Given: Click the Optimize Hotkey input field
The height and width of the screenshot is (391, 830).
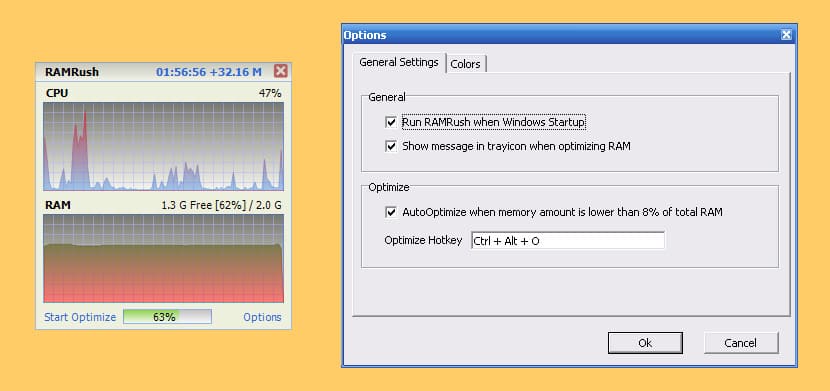Looking at the screenshot, I should 567,241.
